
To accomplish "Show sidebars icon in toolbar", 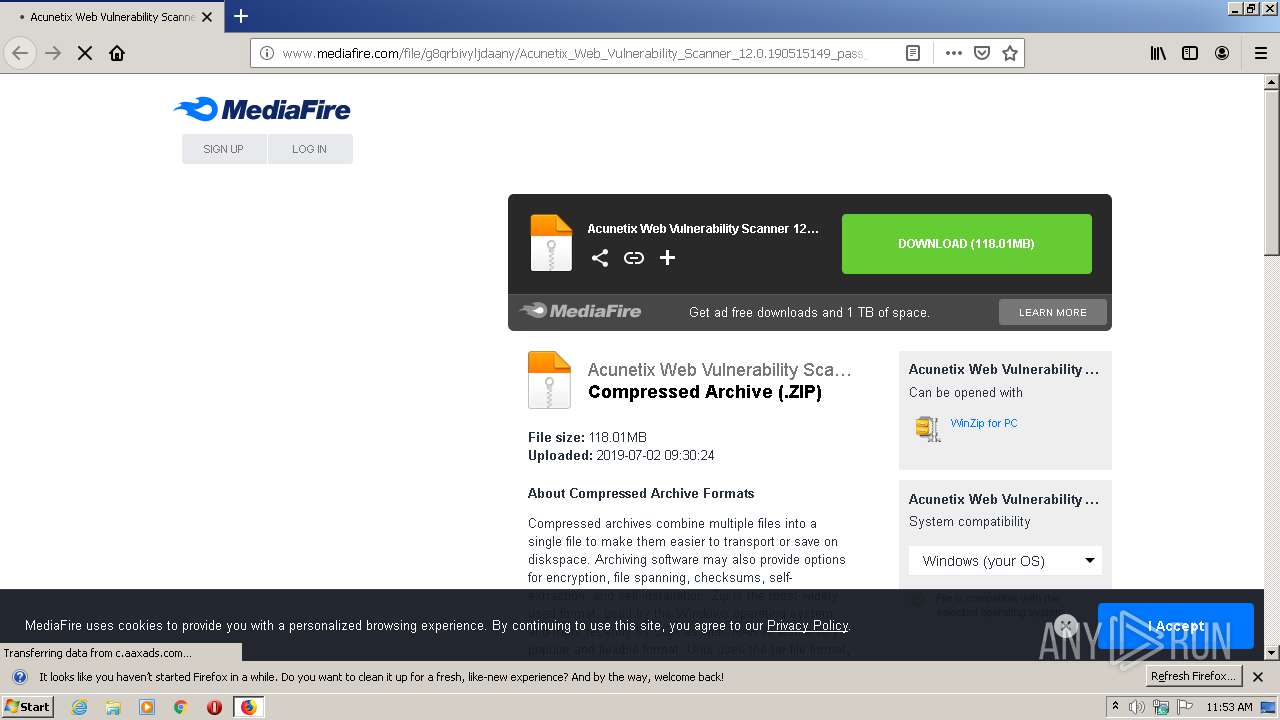I will pyautogui.click(x=1190, y=53).
